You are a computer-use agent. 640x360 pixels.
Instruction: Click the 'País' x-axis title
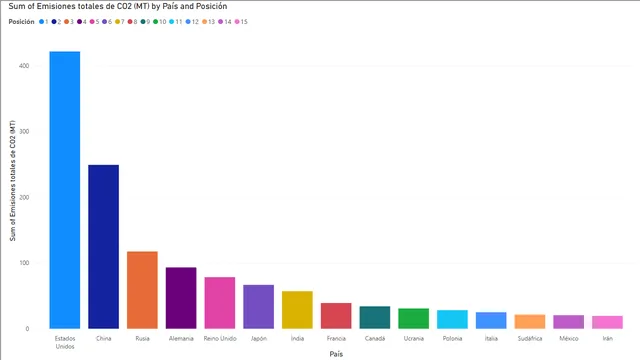tap(336, 354)
